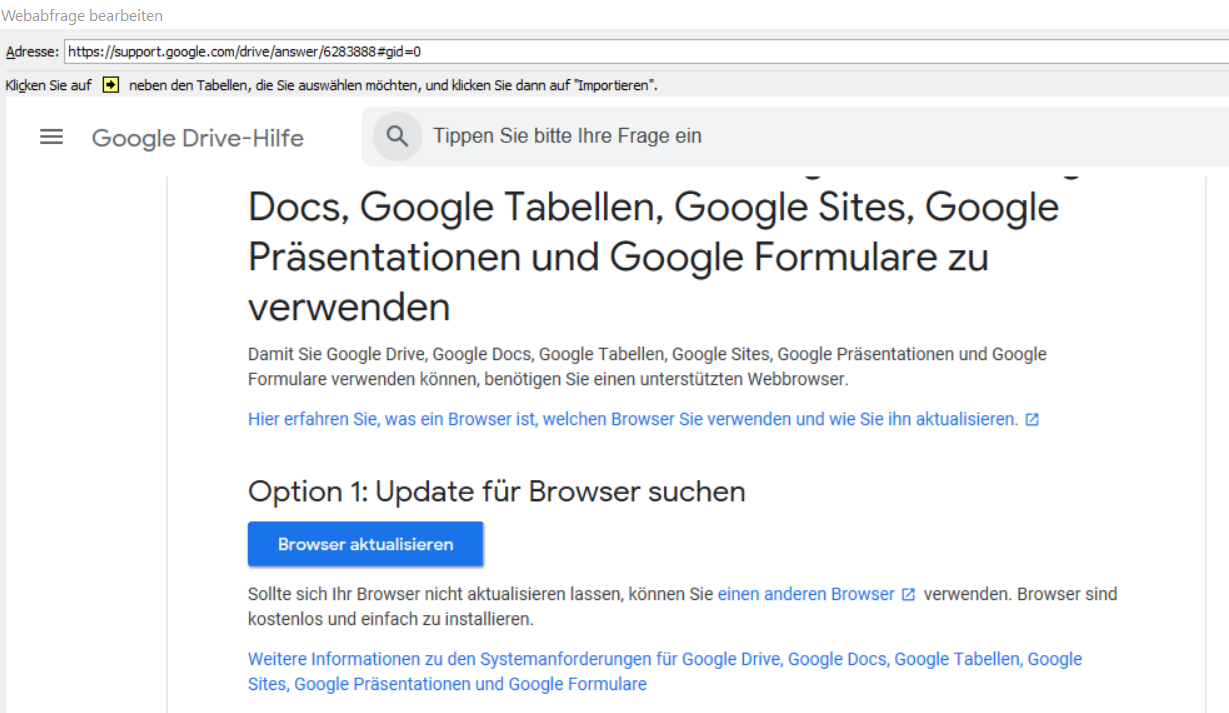The image size is (1229, 713).
Task: Click the paragraph starting 'Damit Sie Google Drive'
Action: [647, 367]
